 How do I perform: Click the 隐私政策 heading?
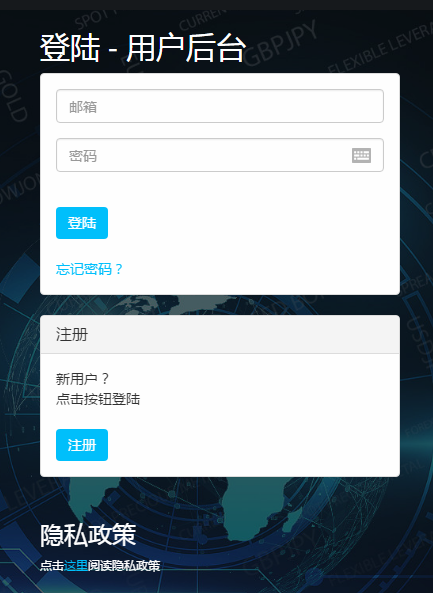click(88, 535)
